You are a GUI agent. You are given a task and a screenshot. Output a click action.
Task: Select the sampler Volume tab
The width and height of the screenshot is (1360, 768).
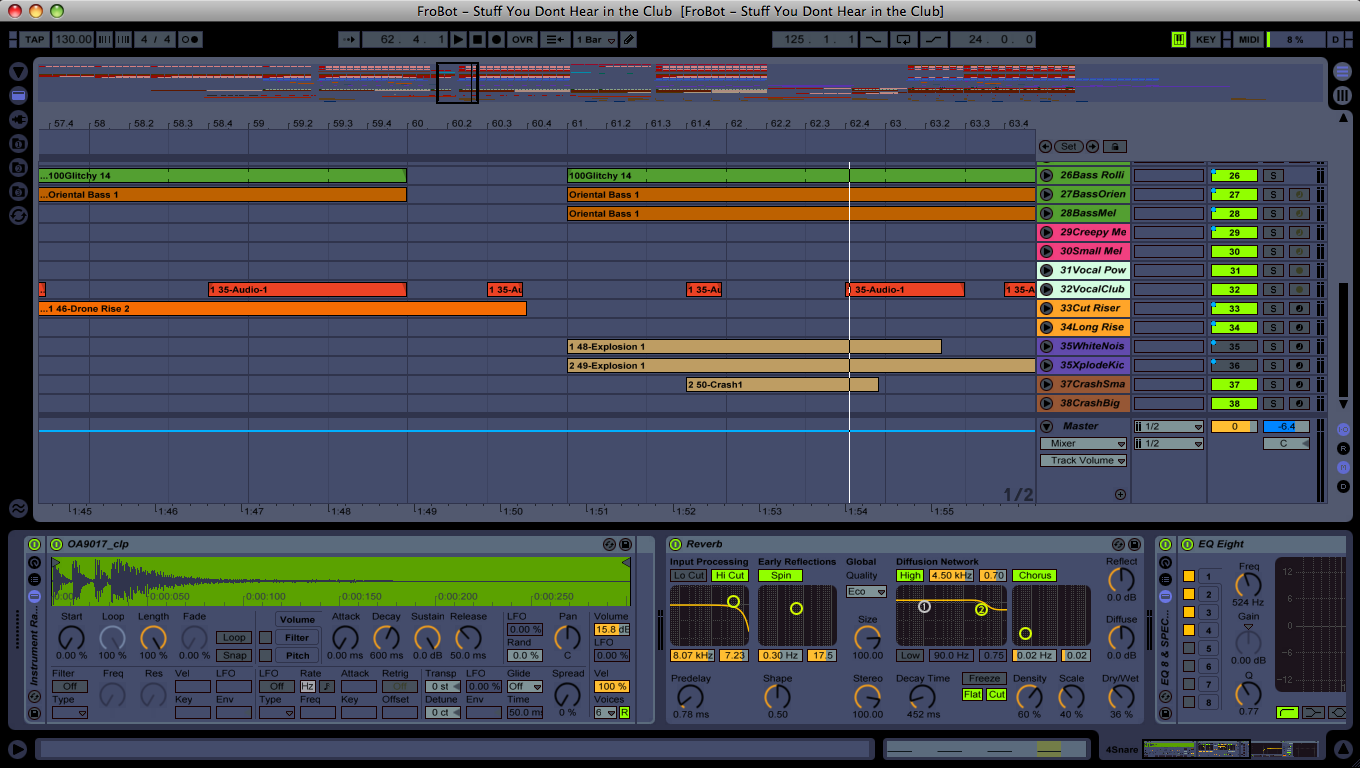click(x=296, y=620)
